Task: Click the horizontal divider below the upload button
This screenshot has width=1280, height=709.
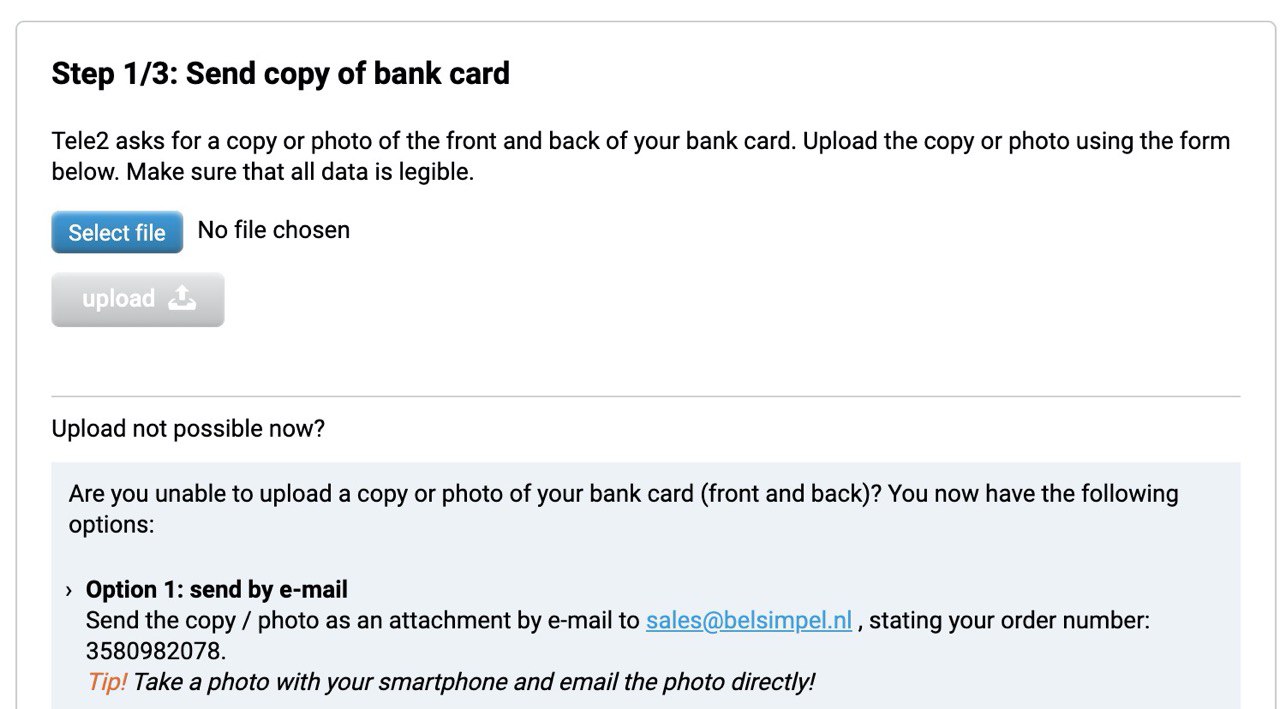Action: (646, 397)
